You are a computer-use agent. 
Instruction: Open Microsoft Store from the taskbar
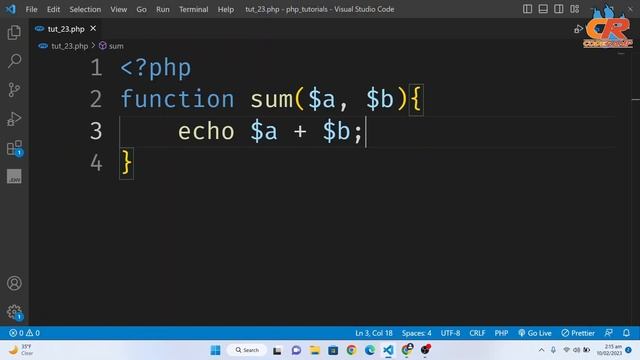(333, 350)
